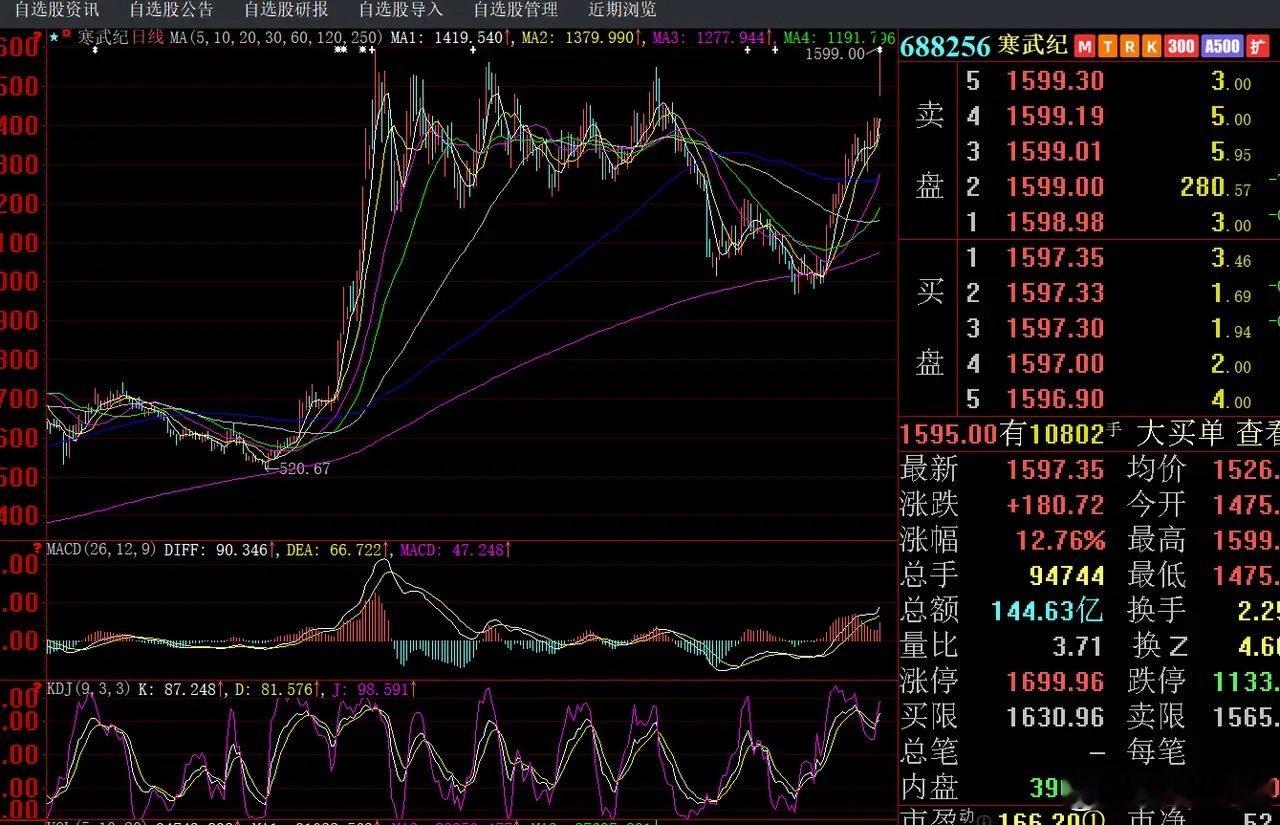Select buy level 4 price 1597.00
The image size is (1280, 825).
click(x=1055, y=364)
